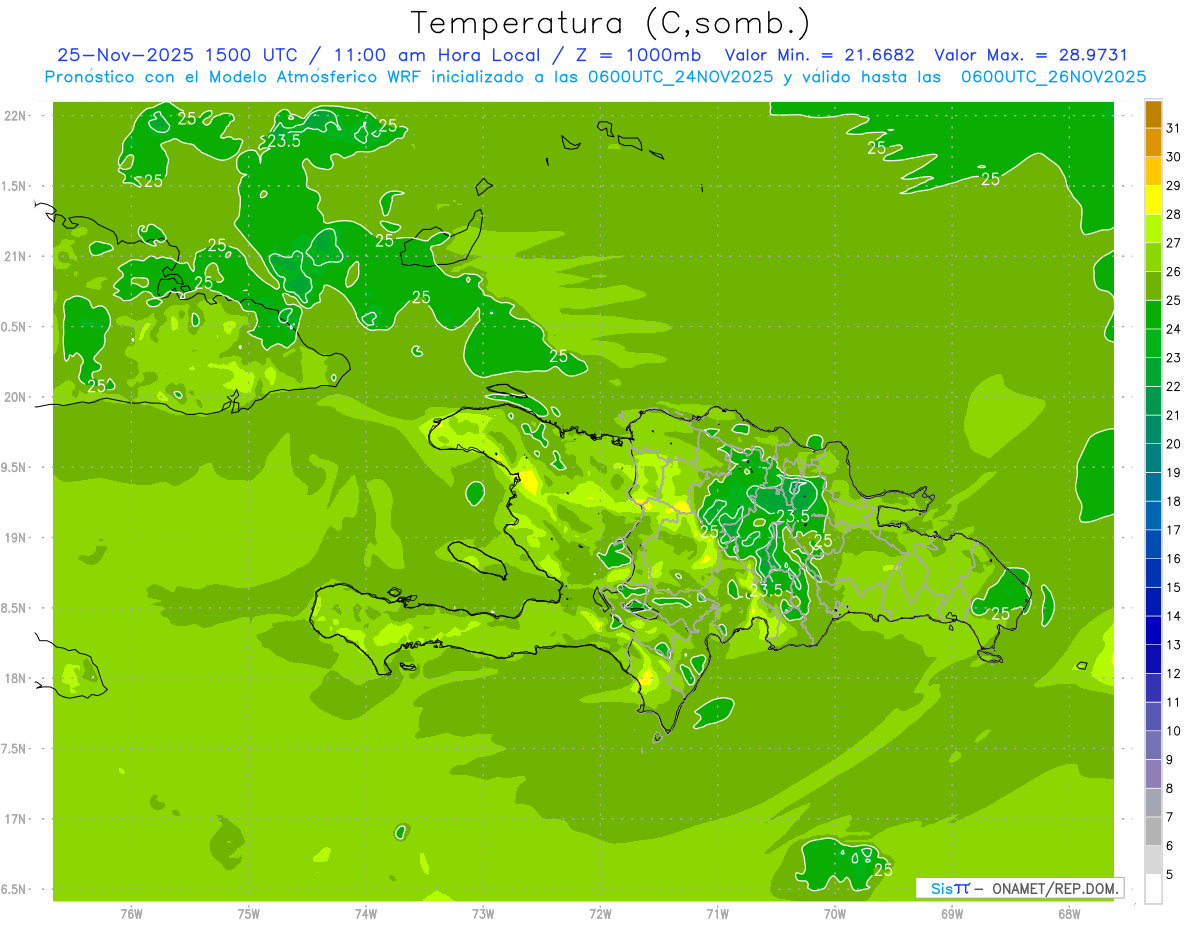
Task: Click the '25' contour label near 16.5N
Action: pyautogui.click(x=883, y=870)
